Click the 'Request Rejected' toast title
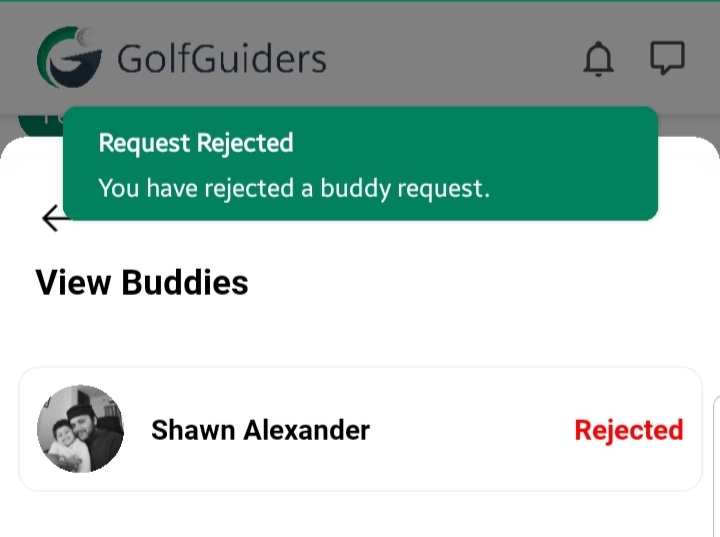The image size is (720, 537). [x=196, y=143]
